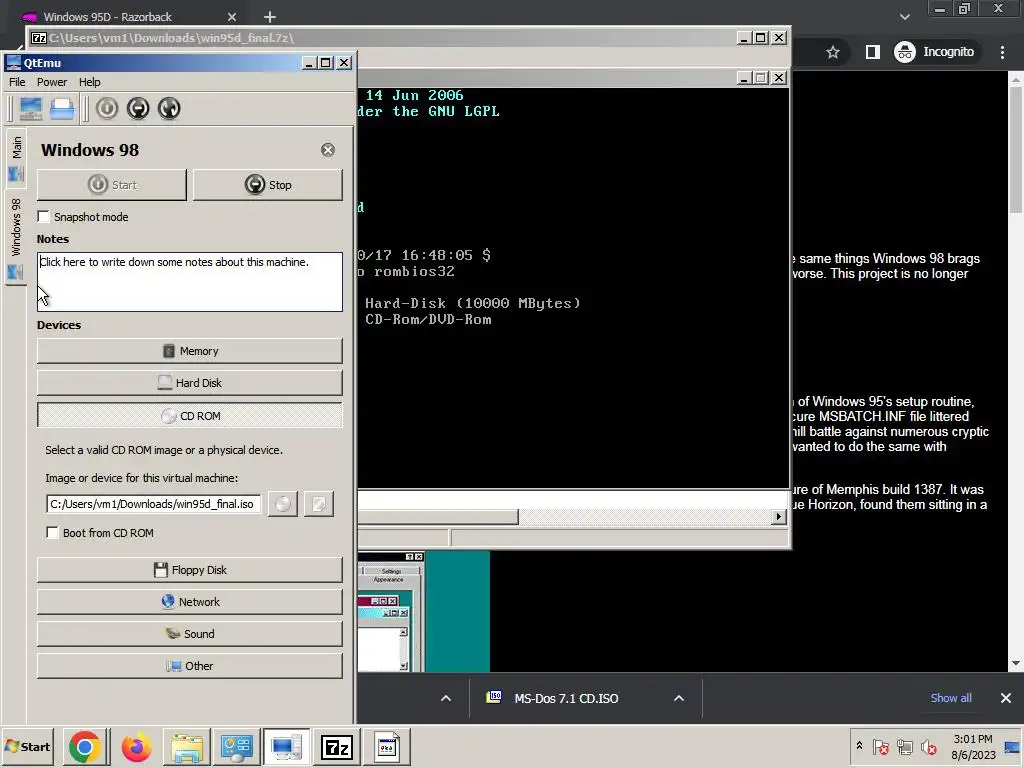Click the browse CD image file icon
Image resolution: width=1024 pixels, height=768 pixels.
pos(319,504)
